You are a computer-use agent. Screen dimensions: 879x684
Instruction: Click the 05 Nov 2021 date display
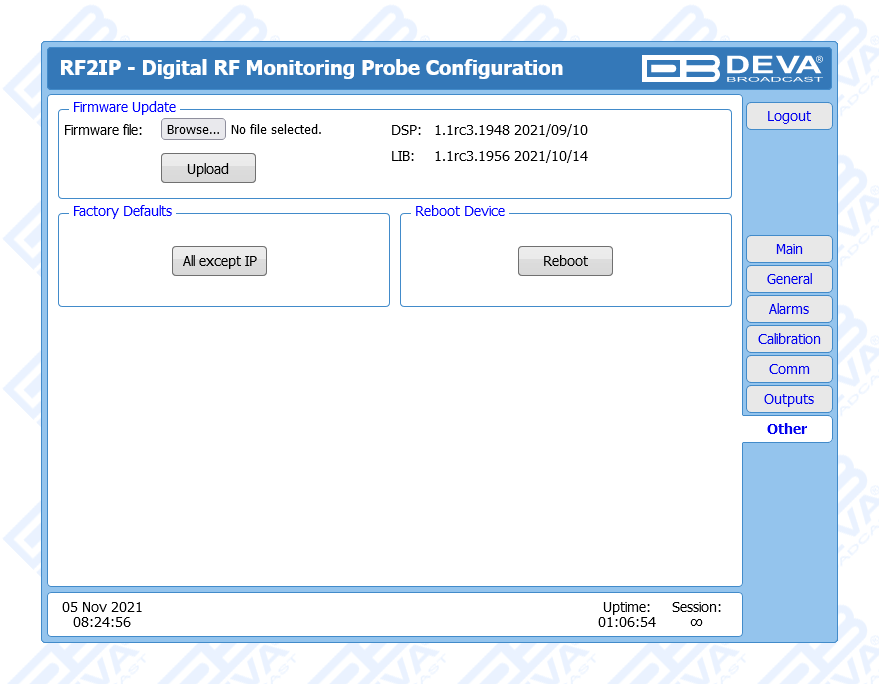click(x=102, y=607)
